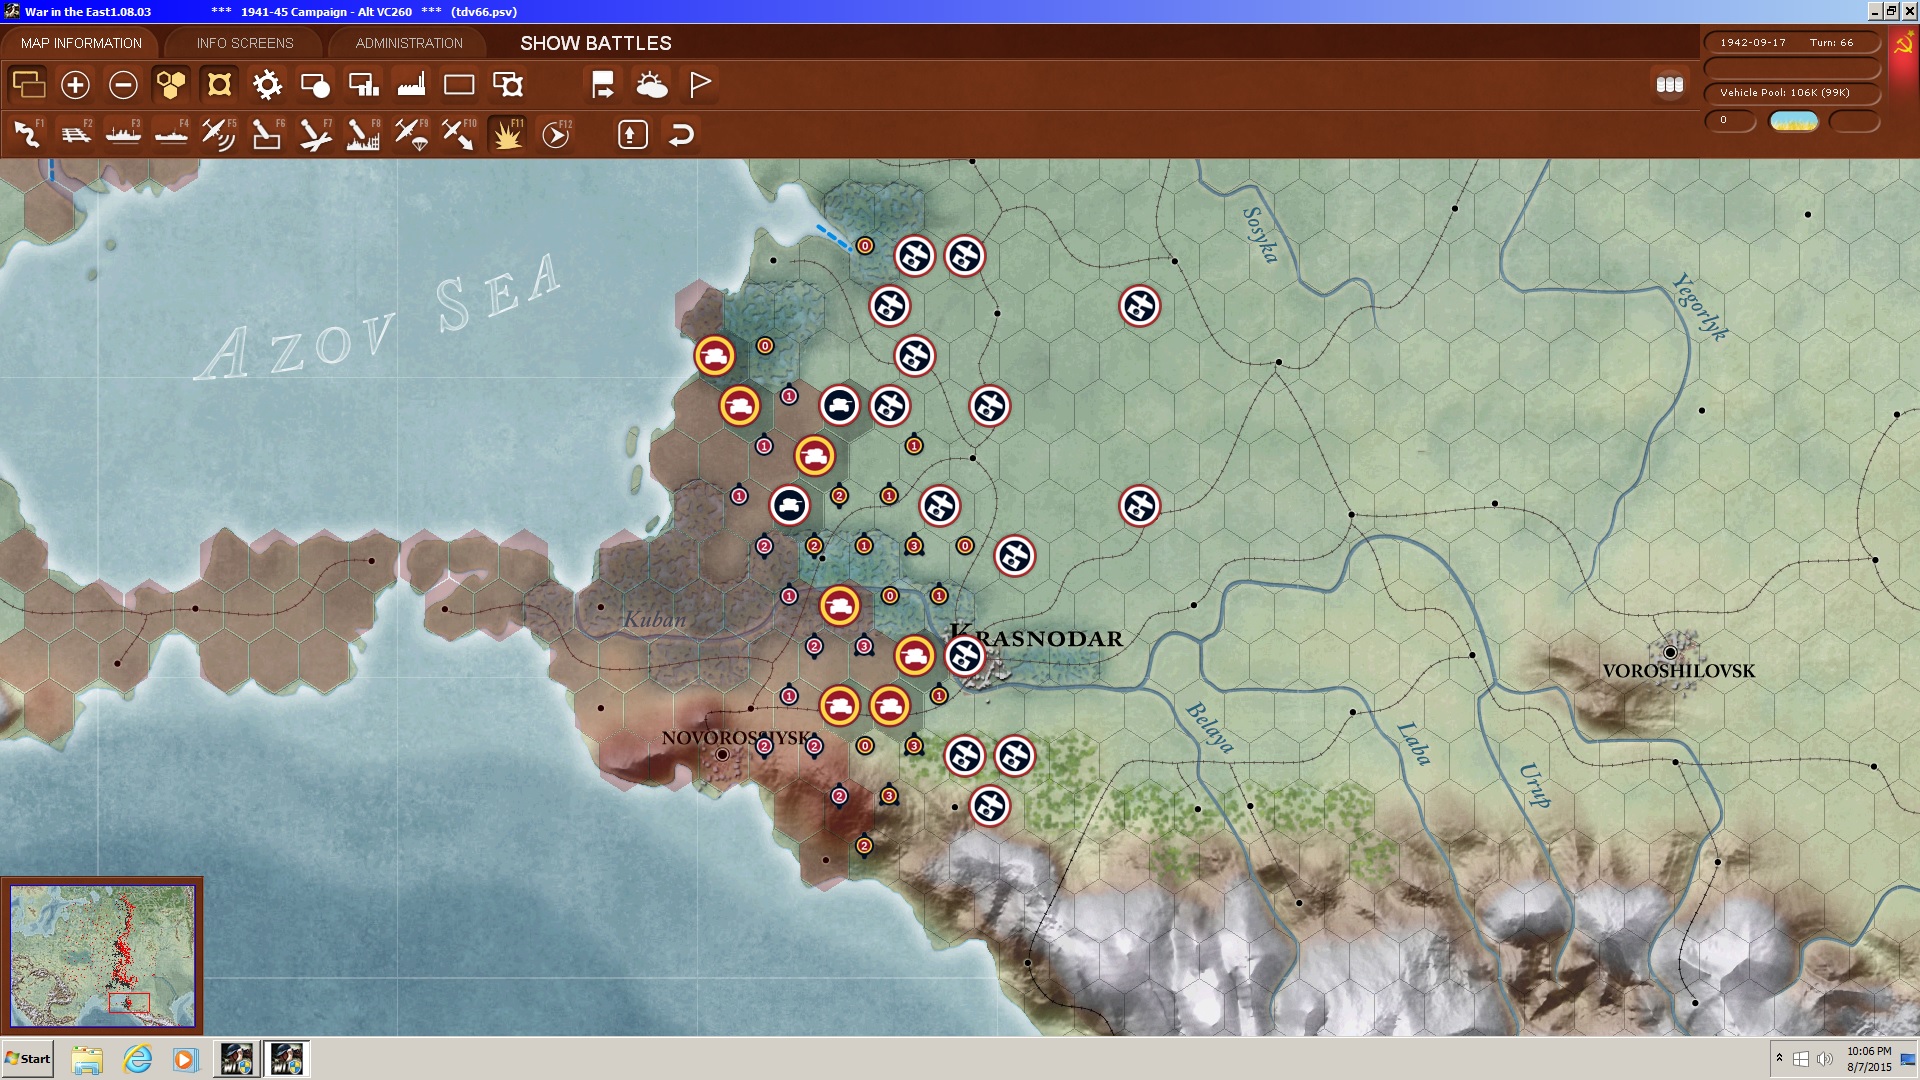1920x1080 pixels.
Task: Click the rectangle-with-circle toolbar icon
Action: [x=315, y=85]
